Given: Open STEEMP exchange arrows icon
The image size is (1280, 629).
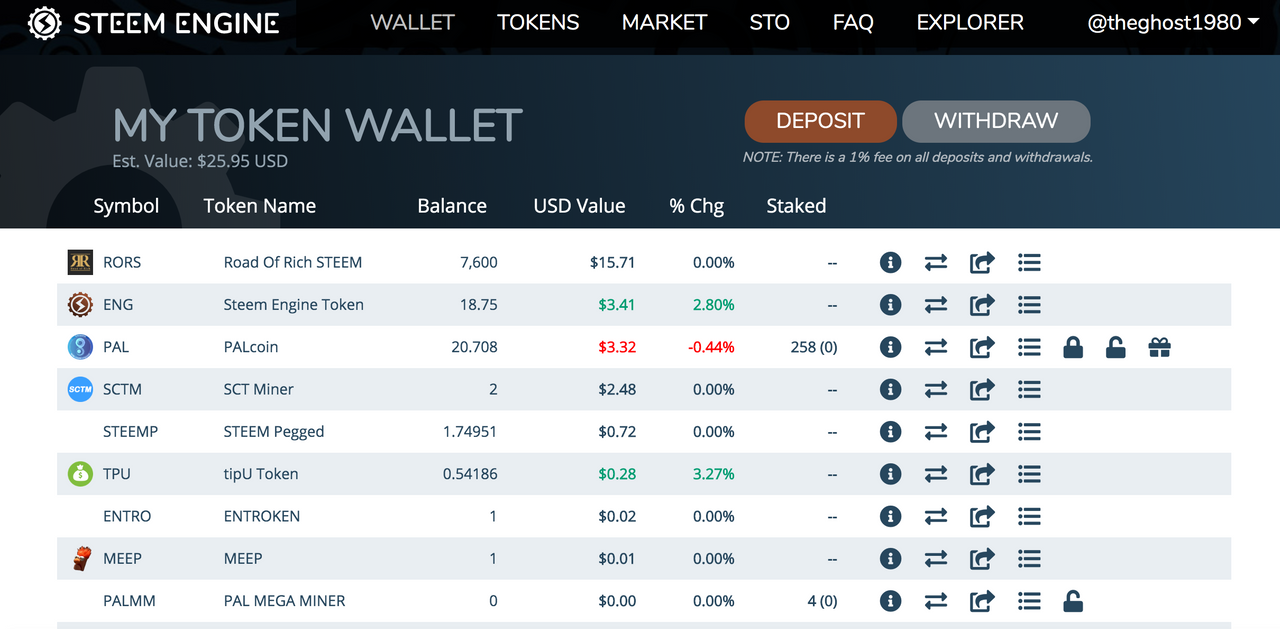Looking at the screenshot, I should click(936, 432).
